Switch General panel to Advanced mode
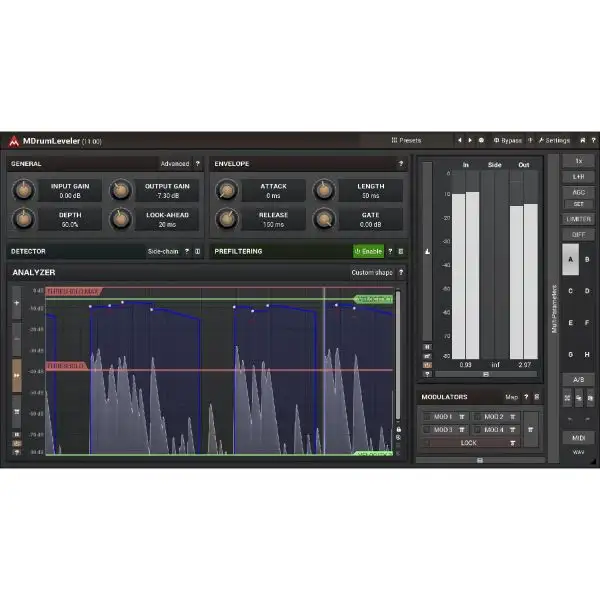Screen dimensions: 600x600 tap(174, 164)
